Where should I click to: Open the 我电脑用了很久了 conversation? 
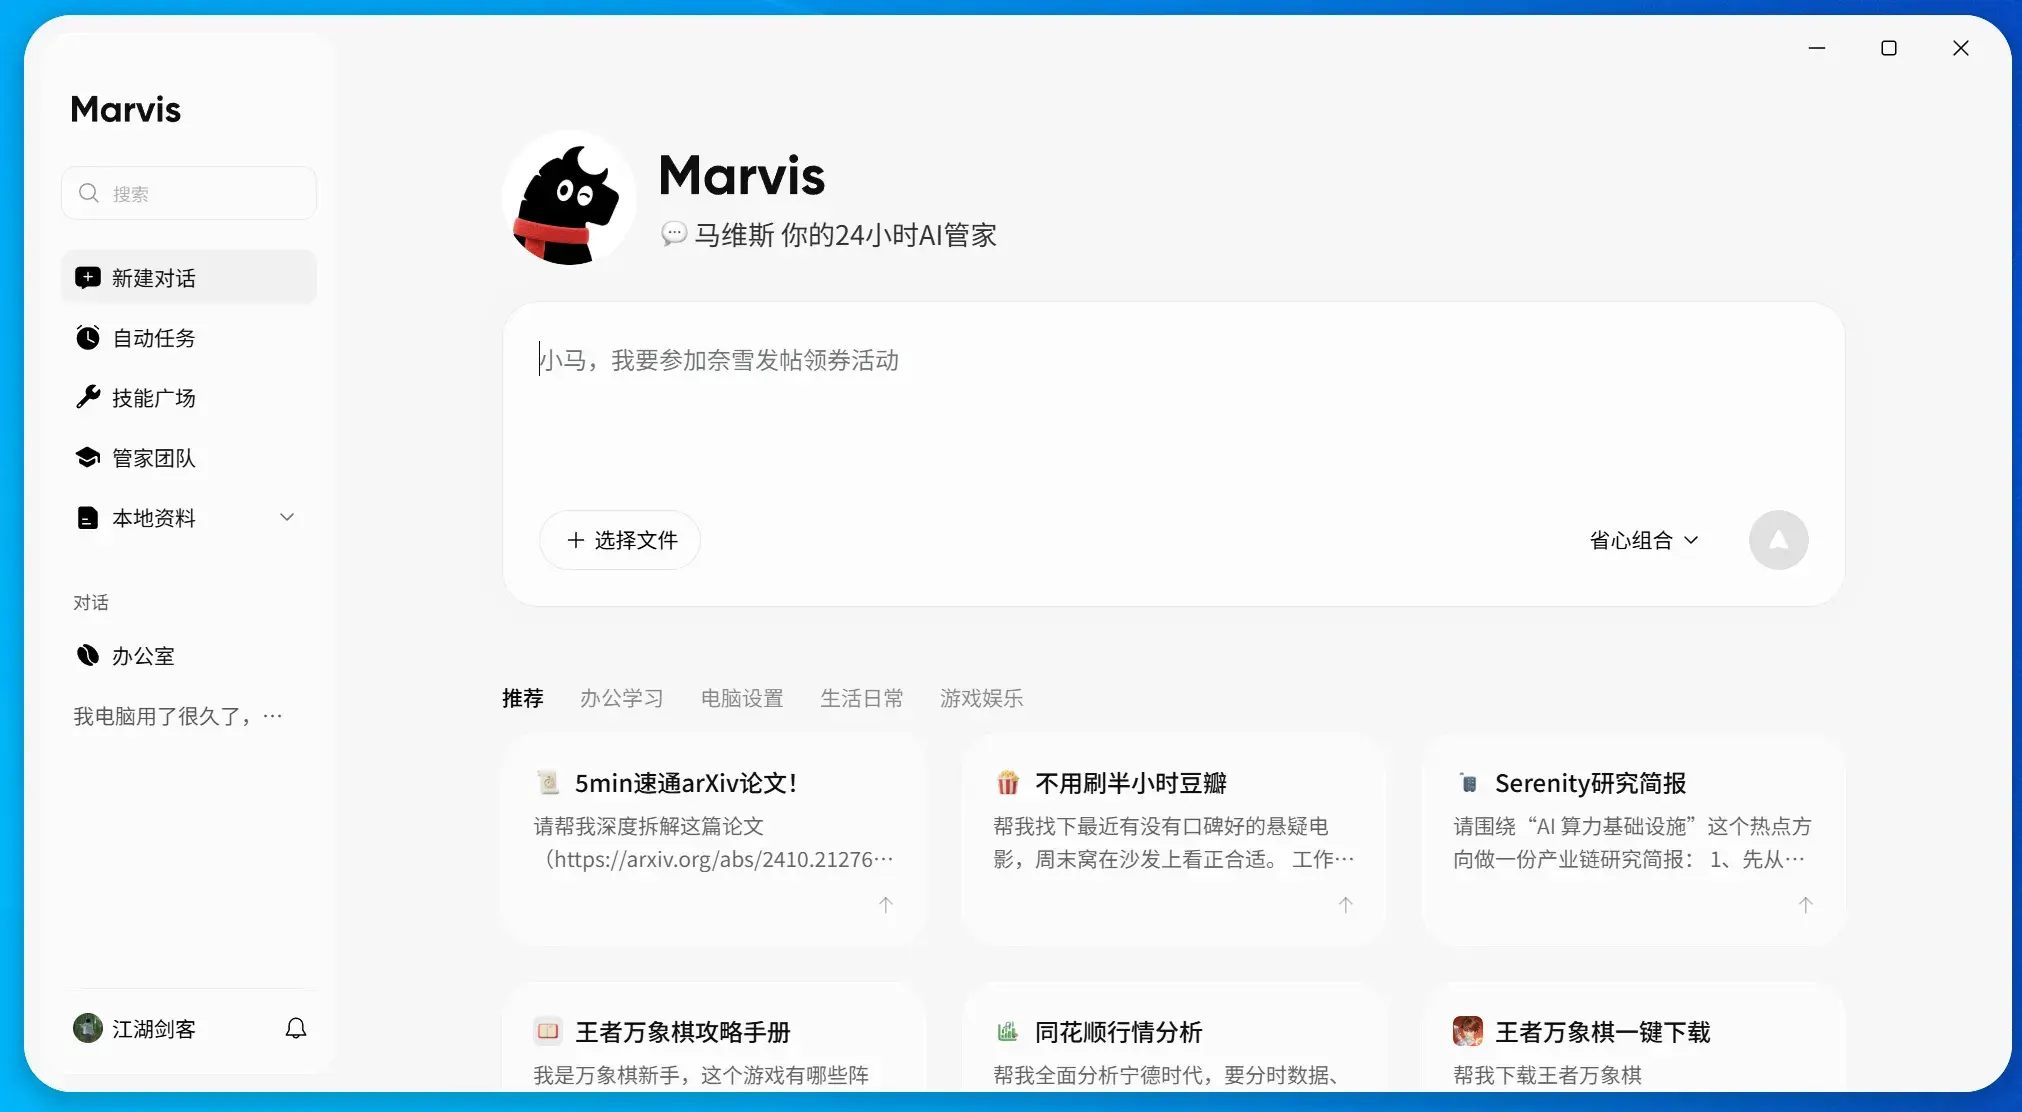178,716
